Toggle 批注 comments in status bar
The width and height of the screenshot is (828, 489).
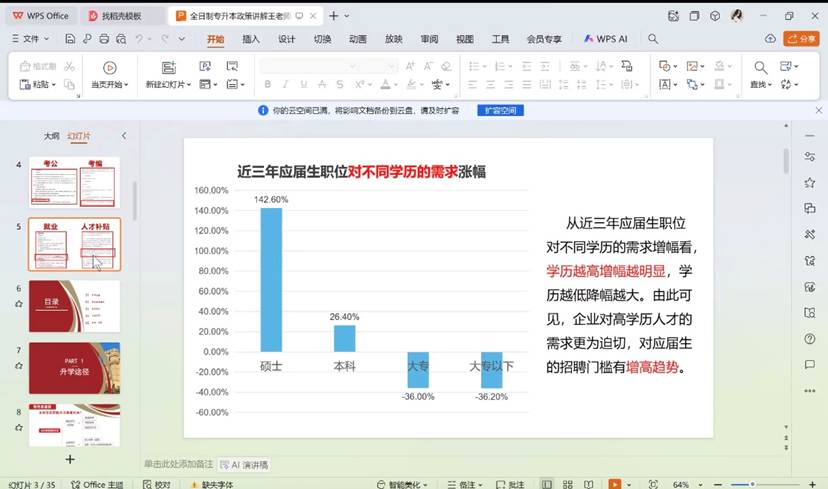click(510, 484)
